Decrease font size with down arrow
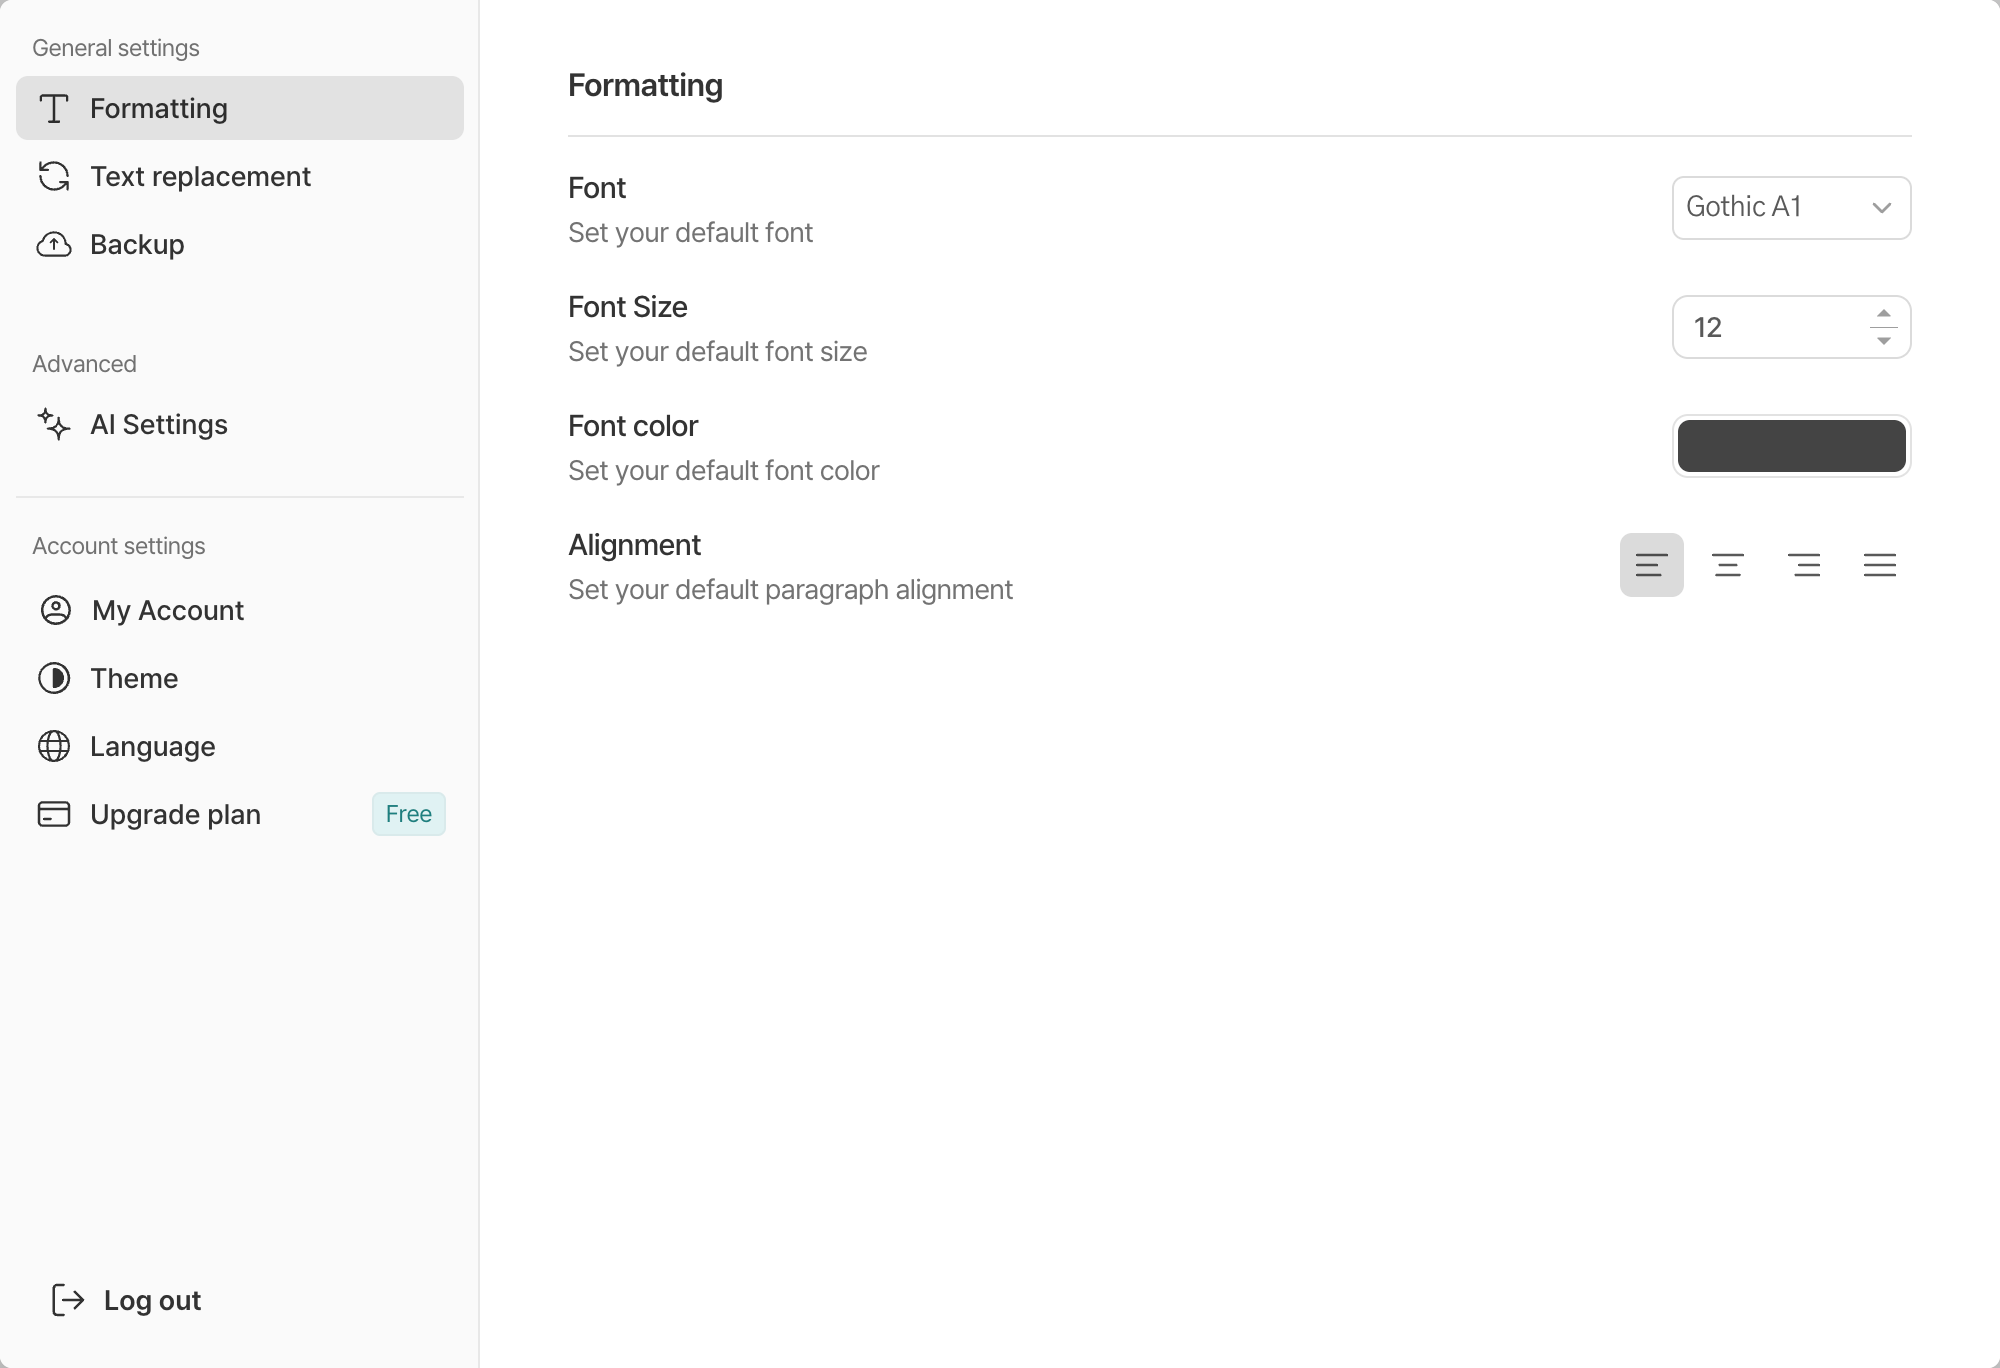The image size is (2000, 1368). click(x=1884, y=341)
